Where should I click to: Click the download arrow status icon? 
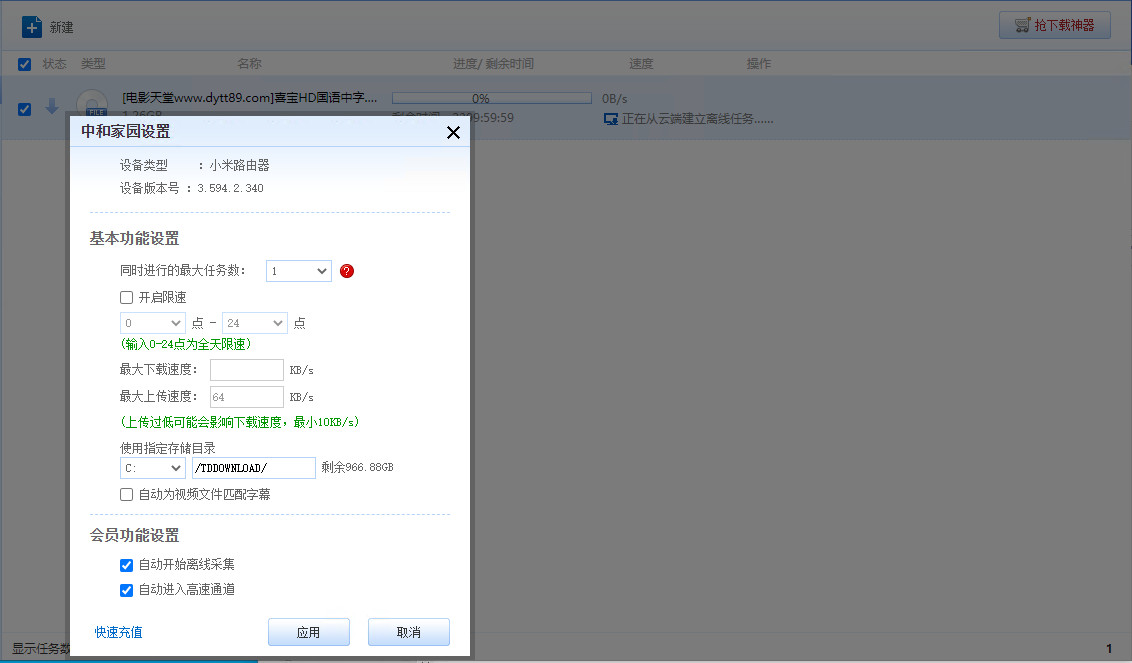[x=52, y=107]
